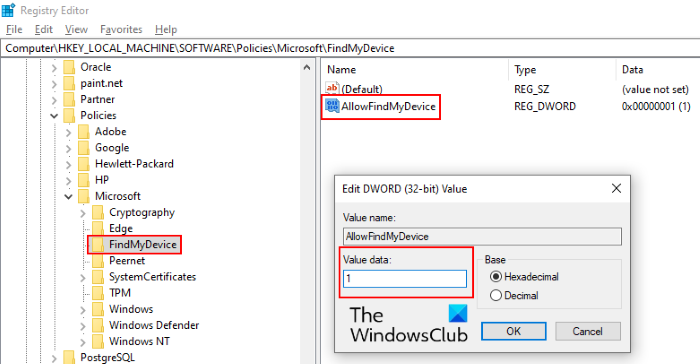Select the (Default) value name
Screen dimensions: 700x364
362,89
